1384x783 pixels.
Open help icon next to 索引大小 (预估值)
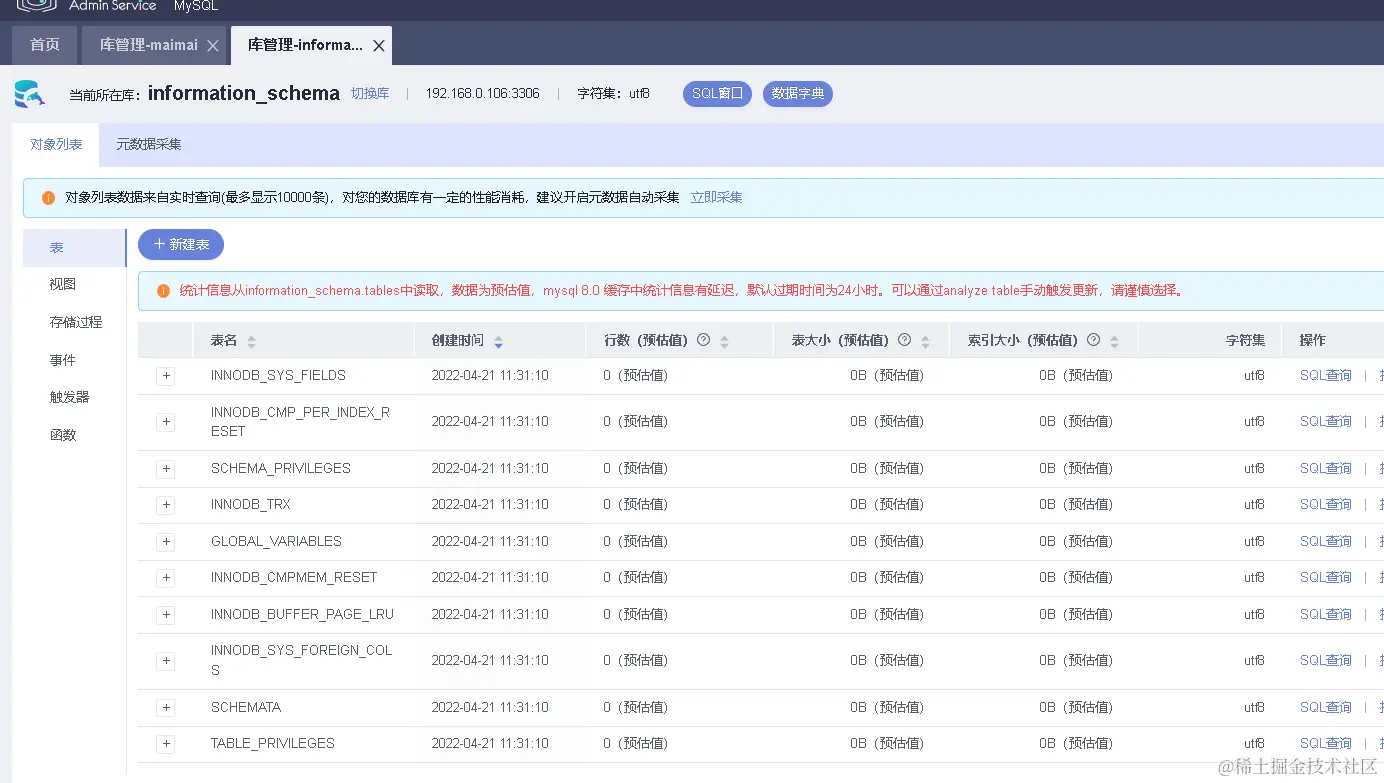tap(1093, 340)
